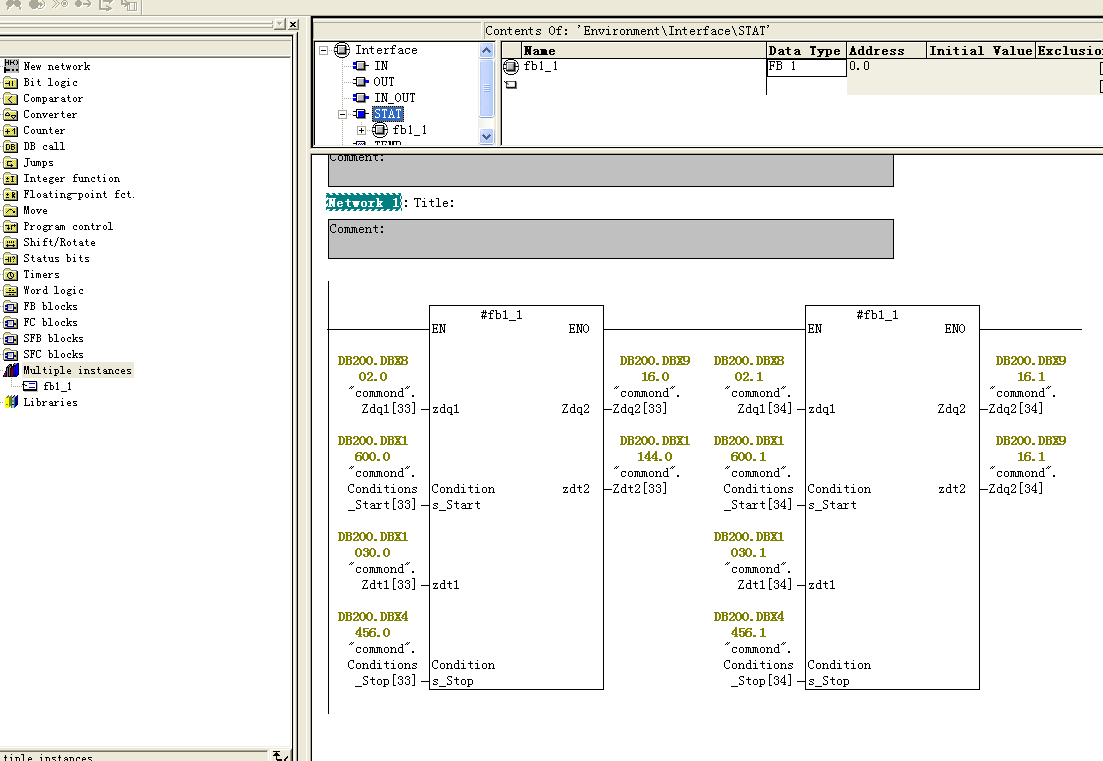The image size is (1103, 761).
Task: Click the FB 1 data type cell
Action: [x=806, y=67]
